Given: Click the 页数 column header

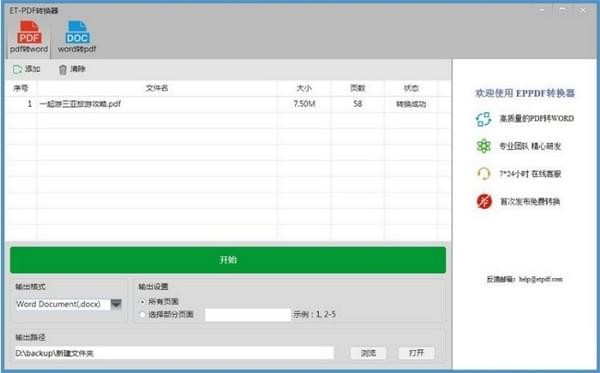Looking at the screenshot, I should (x=358, y=88).
